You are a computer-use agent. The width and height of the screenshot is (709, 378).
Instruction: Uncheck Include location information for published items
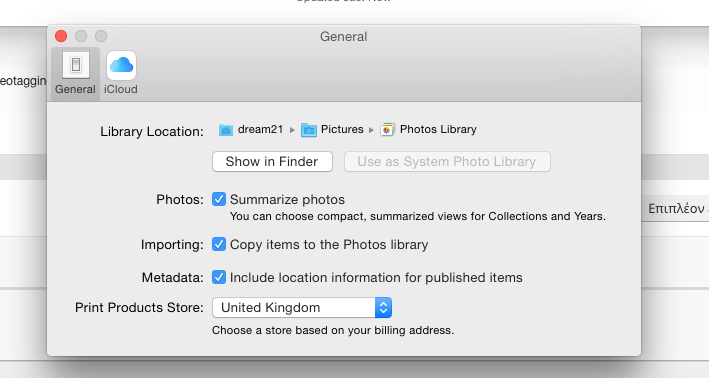click(x=219, y=277)
